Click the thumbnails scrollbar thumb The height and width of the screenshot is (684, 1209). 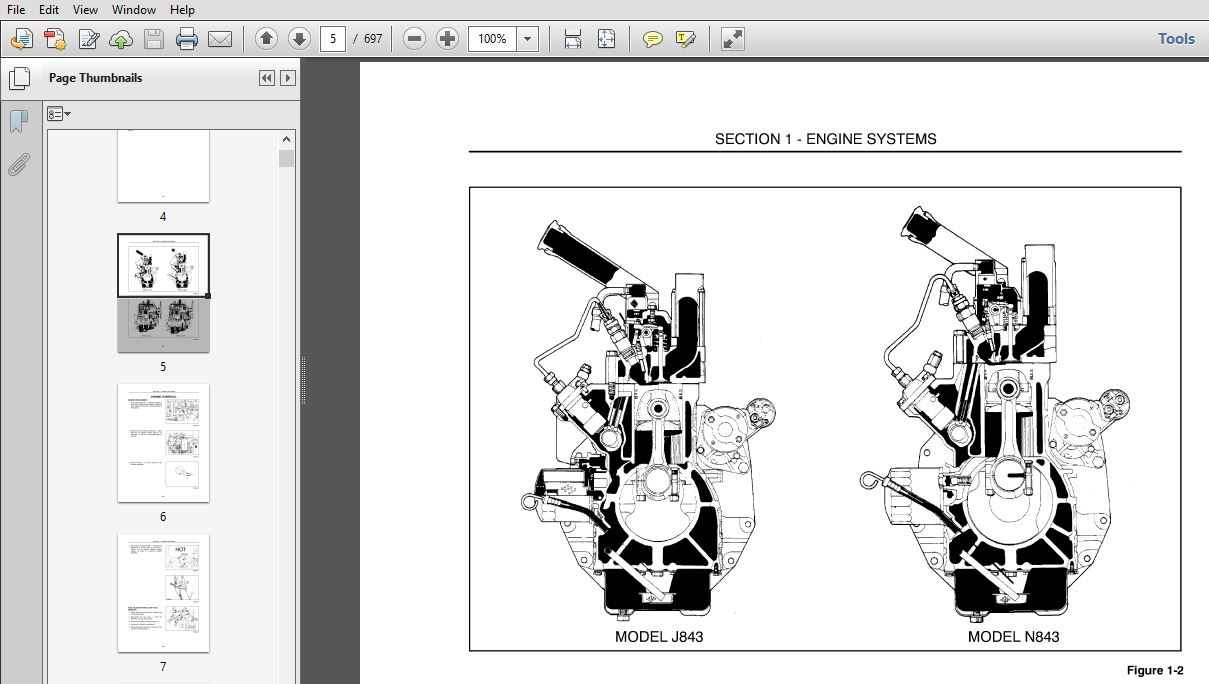(287, 158)
